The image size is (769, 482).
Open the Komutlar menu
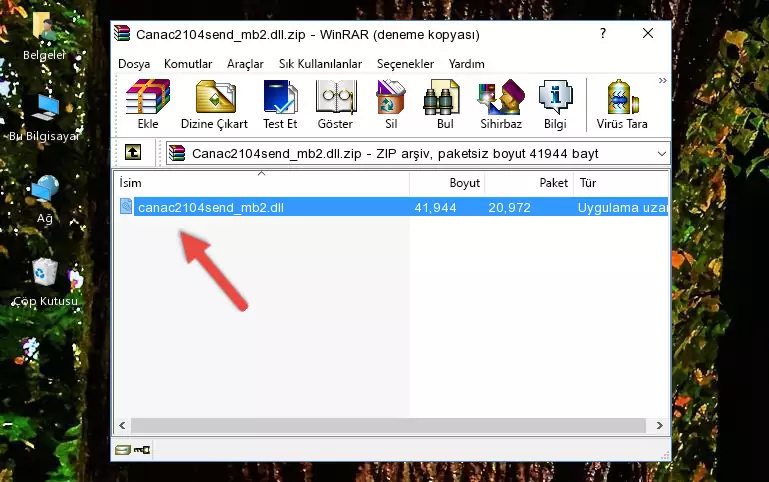click(188, 64)
